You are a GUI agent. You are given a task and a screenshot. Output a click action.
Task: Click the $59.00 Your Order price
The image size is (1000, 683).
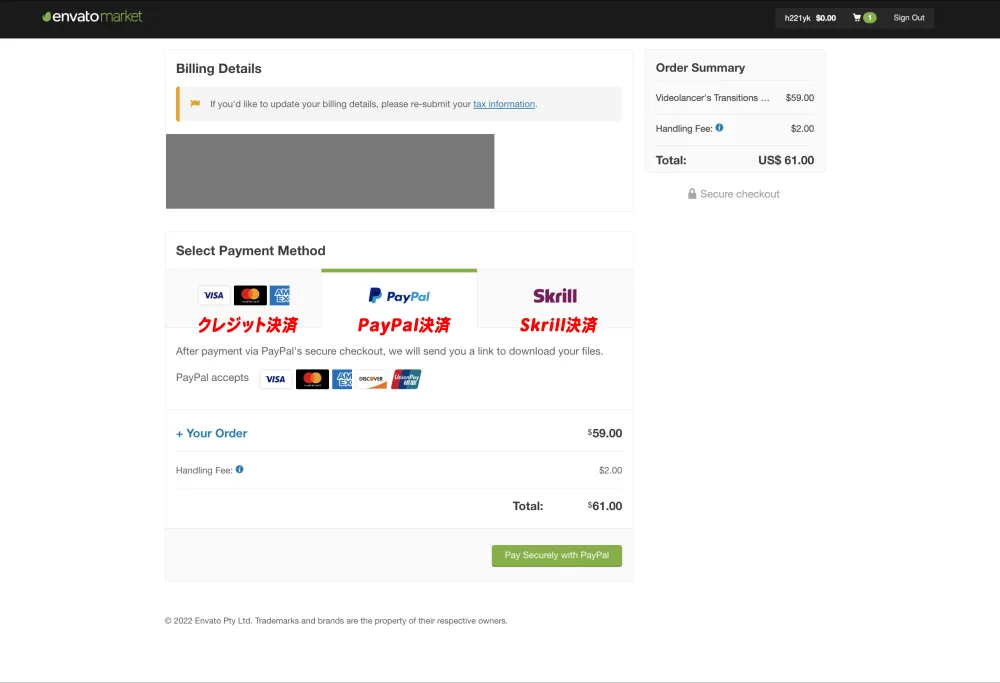coord(605,433)
